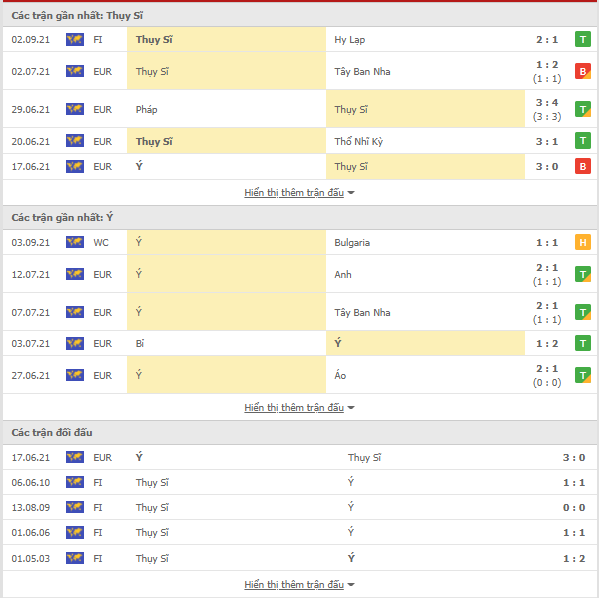This screenshot has width=599, height=598.
Task: Click world flag icon for 01.05.03 head-to-head match
Action: click(74, 558)
